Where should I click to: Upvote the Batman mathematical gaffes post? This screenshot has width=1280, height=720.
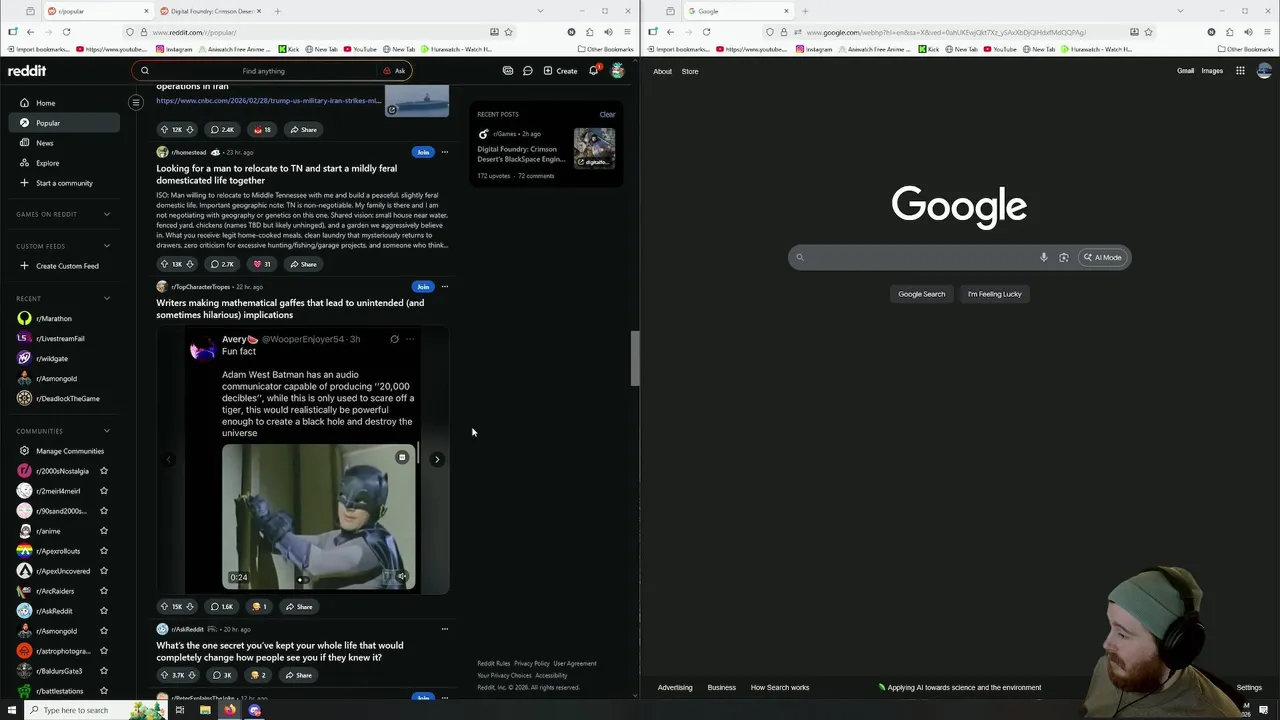tap(164, 606)
